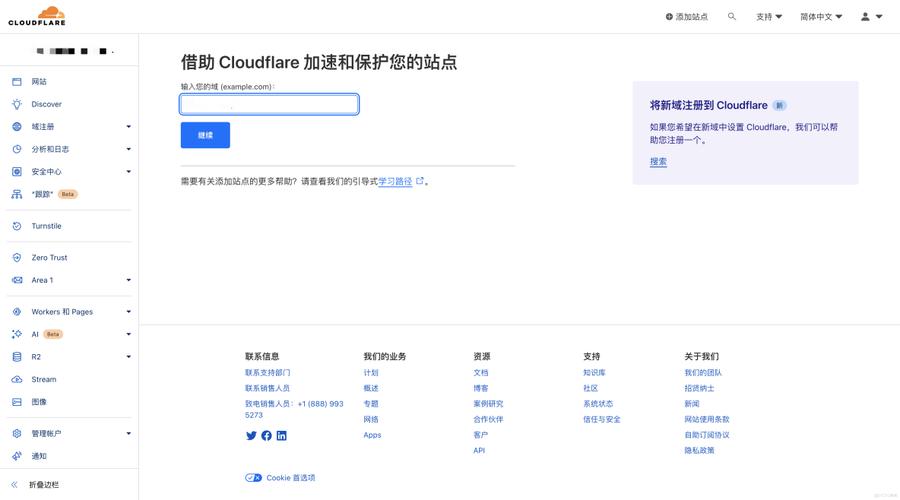Open the 网站使用条款 footer link

coord(707,419)
